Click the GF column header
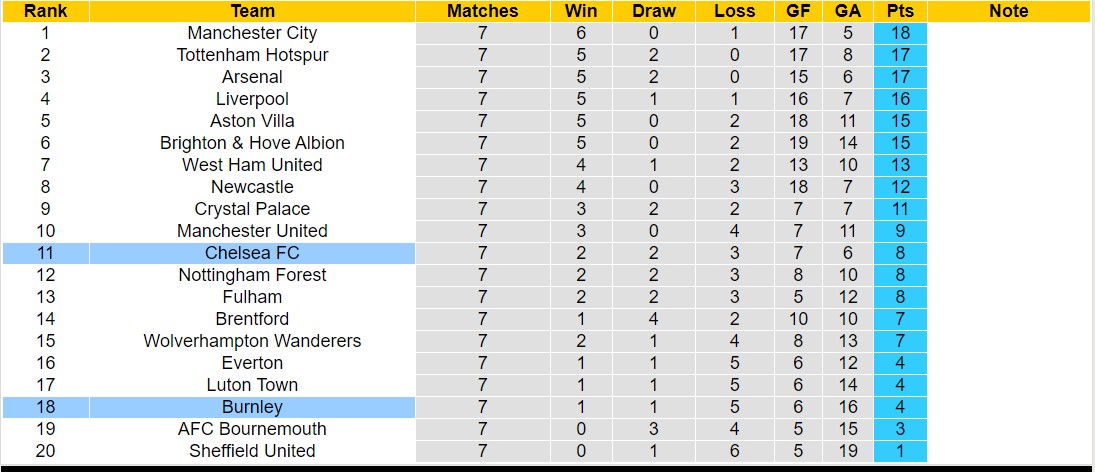 pos(798,11)
